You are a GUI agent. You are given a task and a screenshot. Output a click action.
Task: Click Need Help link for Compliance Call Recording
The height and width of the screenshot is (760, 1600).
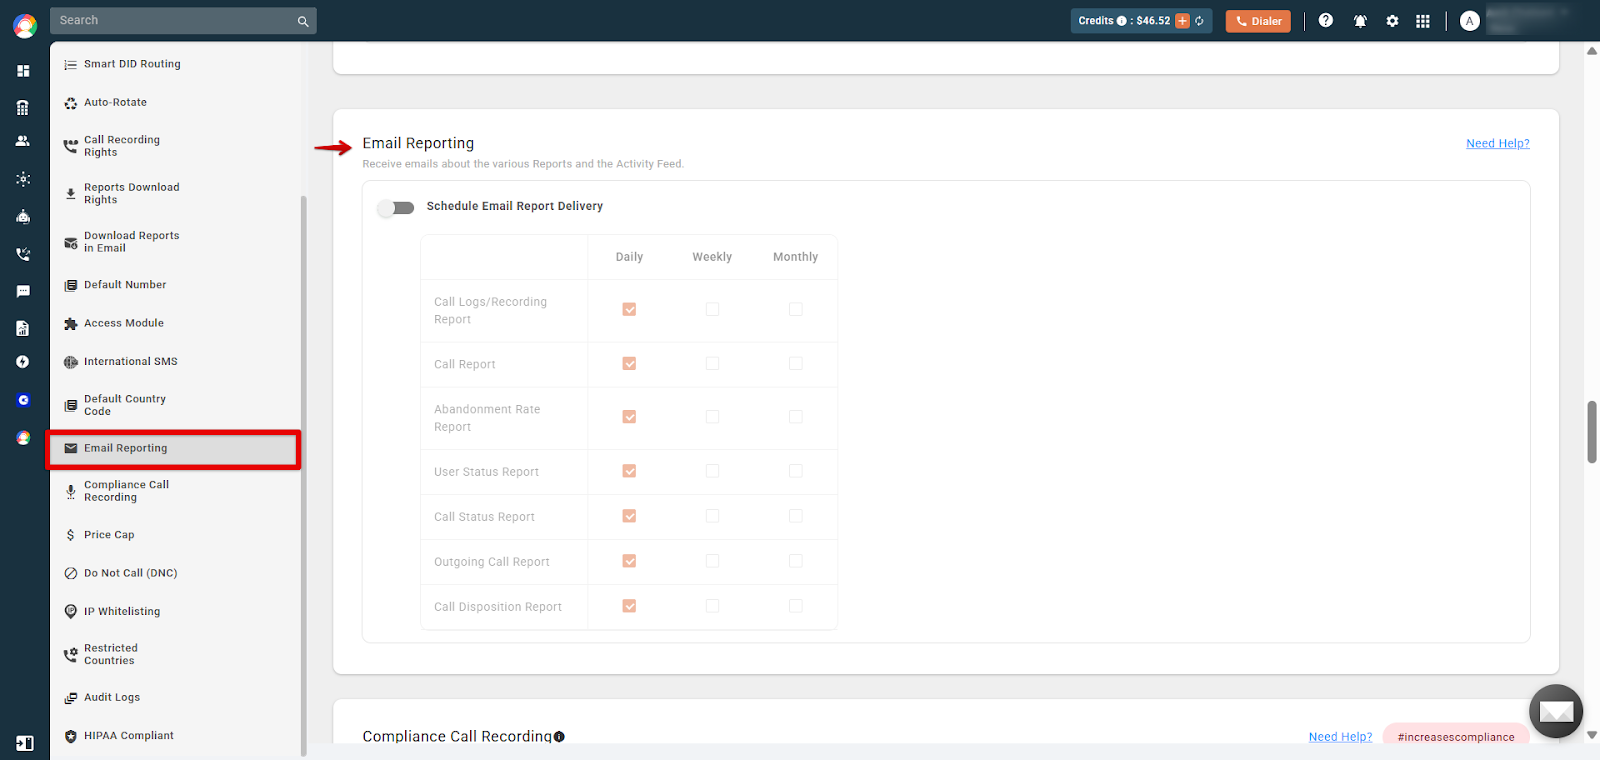pos(1340,737)
